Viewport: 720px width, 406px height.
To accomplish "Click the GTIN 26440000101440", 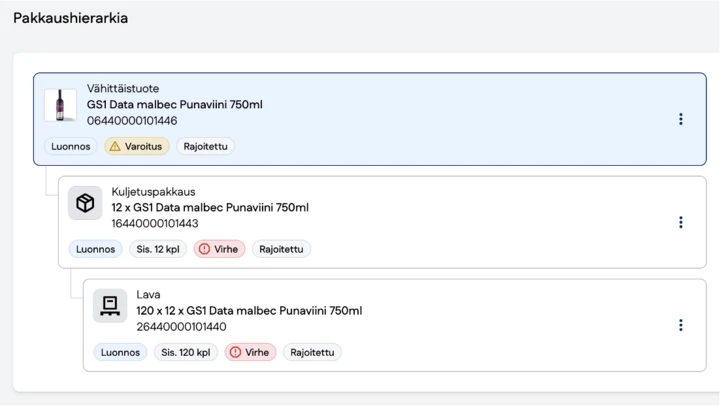I will tap(181, 327).
